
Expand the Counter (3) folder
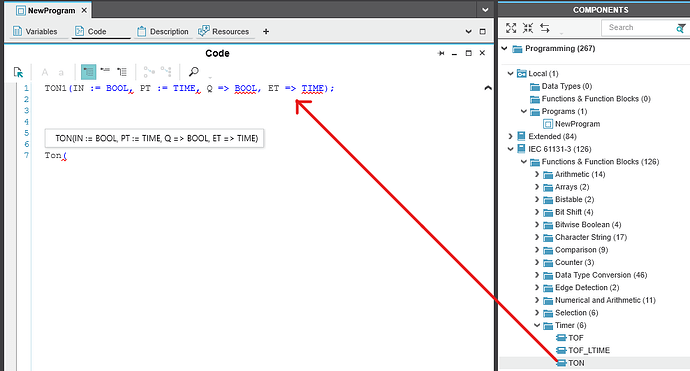[x=537, y=262]
